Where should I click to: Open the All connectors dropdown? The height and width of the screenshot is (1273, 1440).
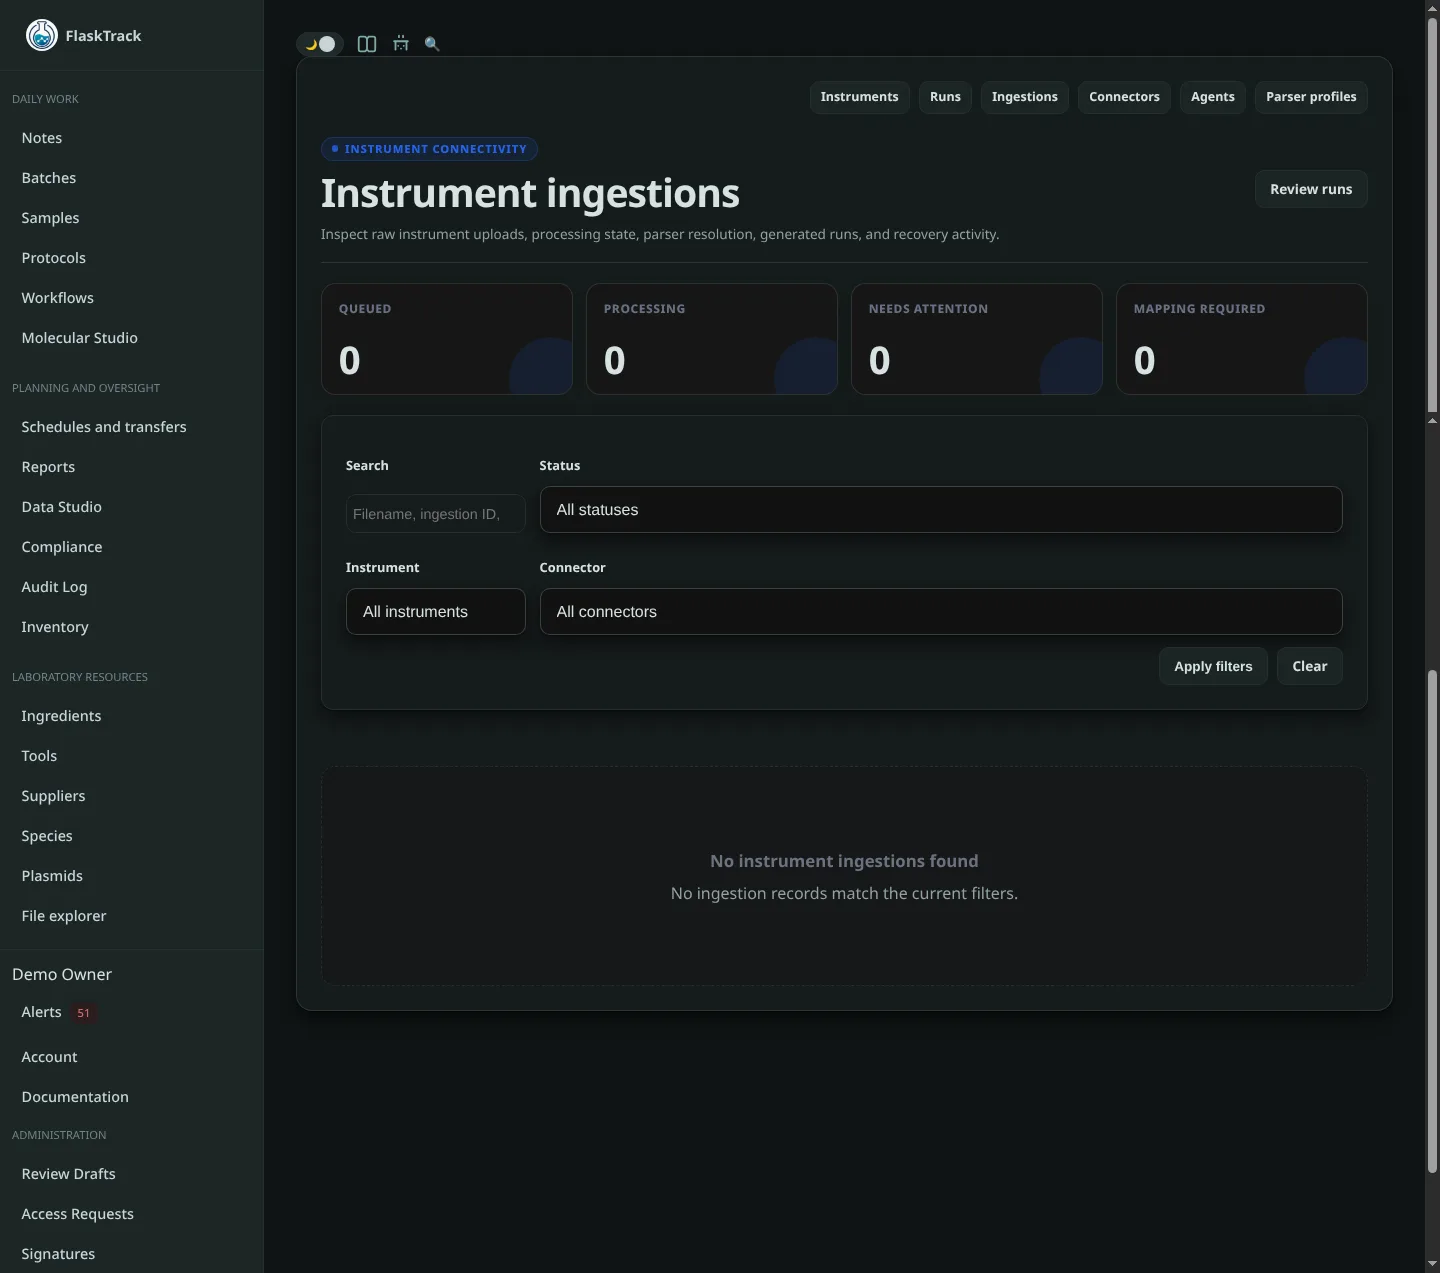click(x=940, y=612)
